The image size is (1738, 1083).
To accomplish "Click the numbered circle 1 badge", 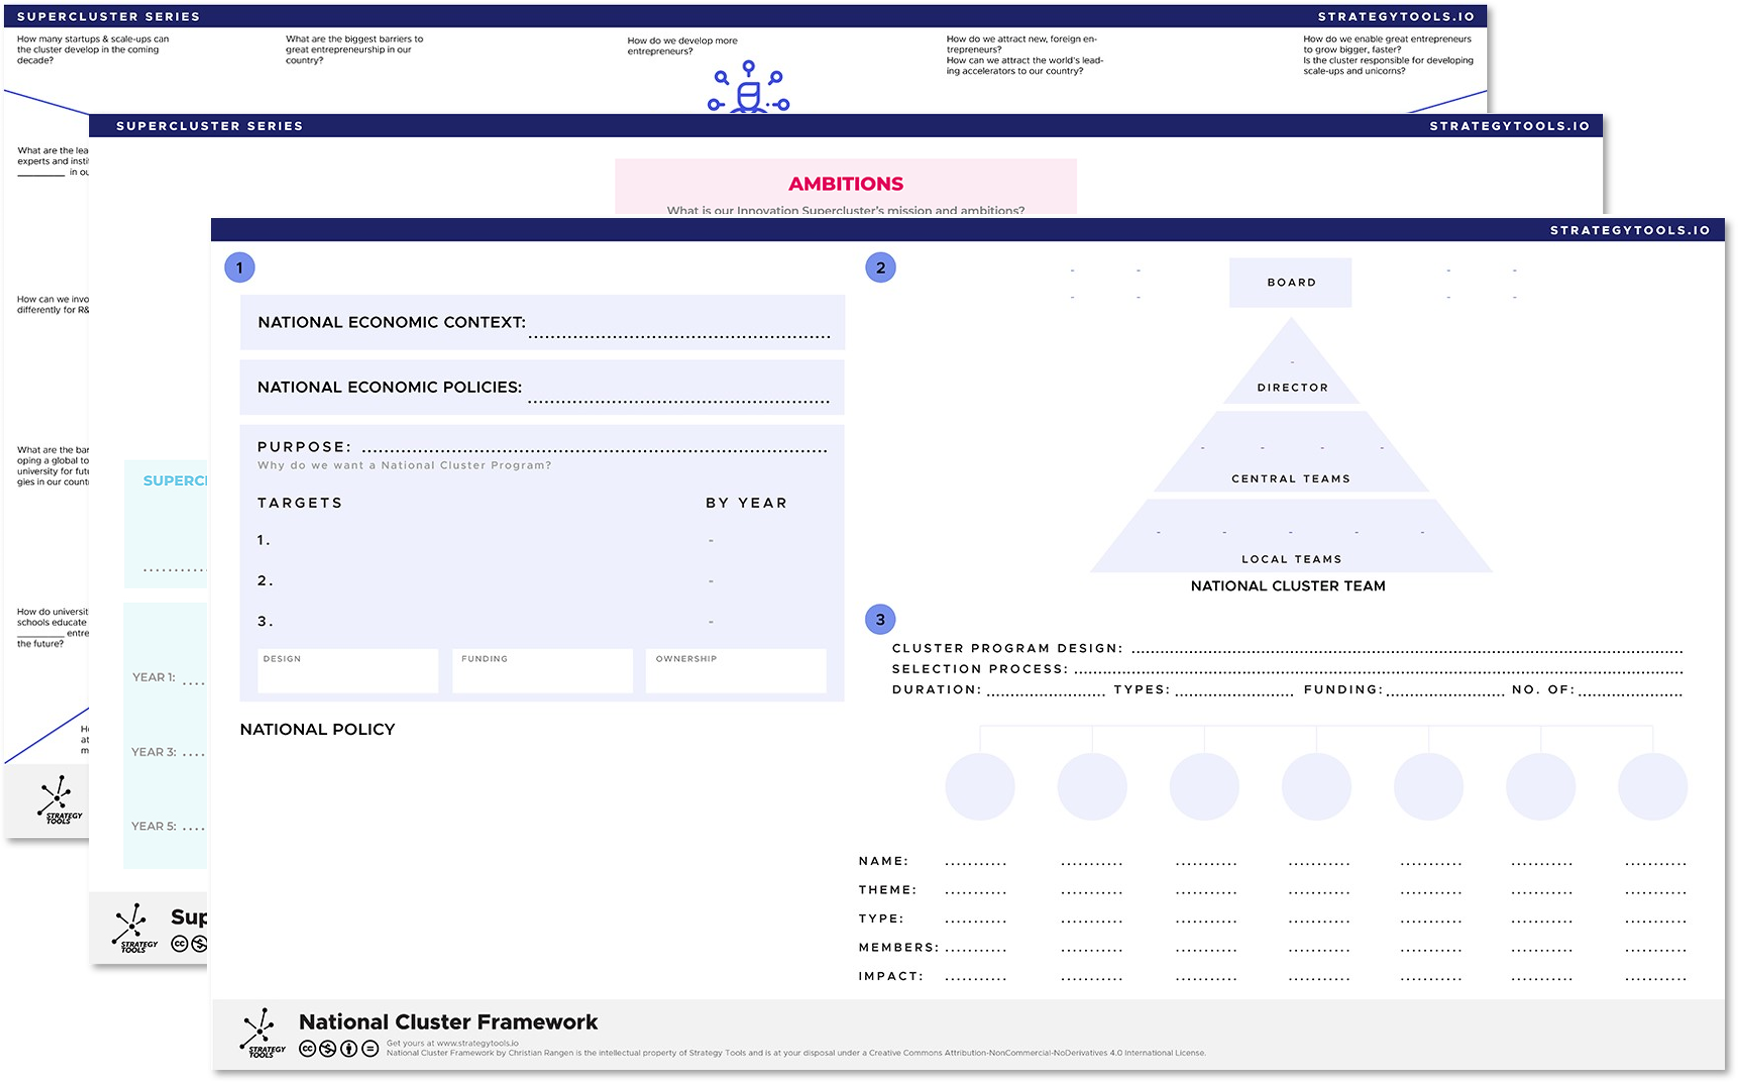I will [239, 268].
